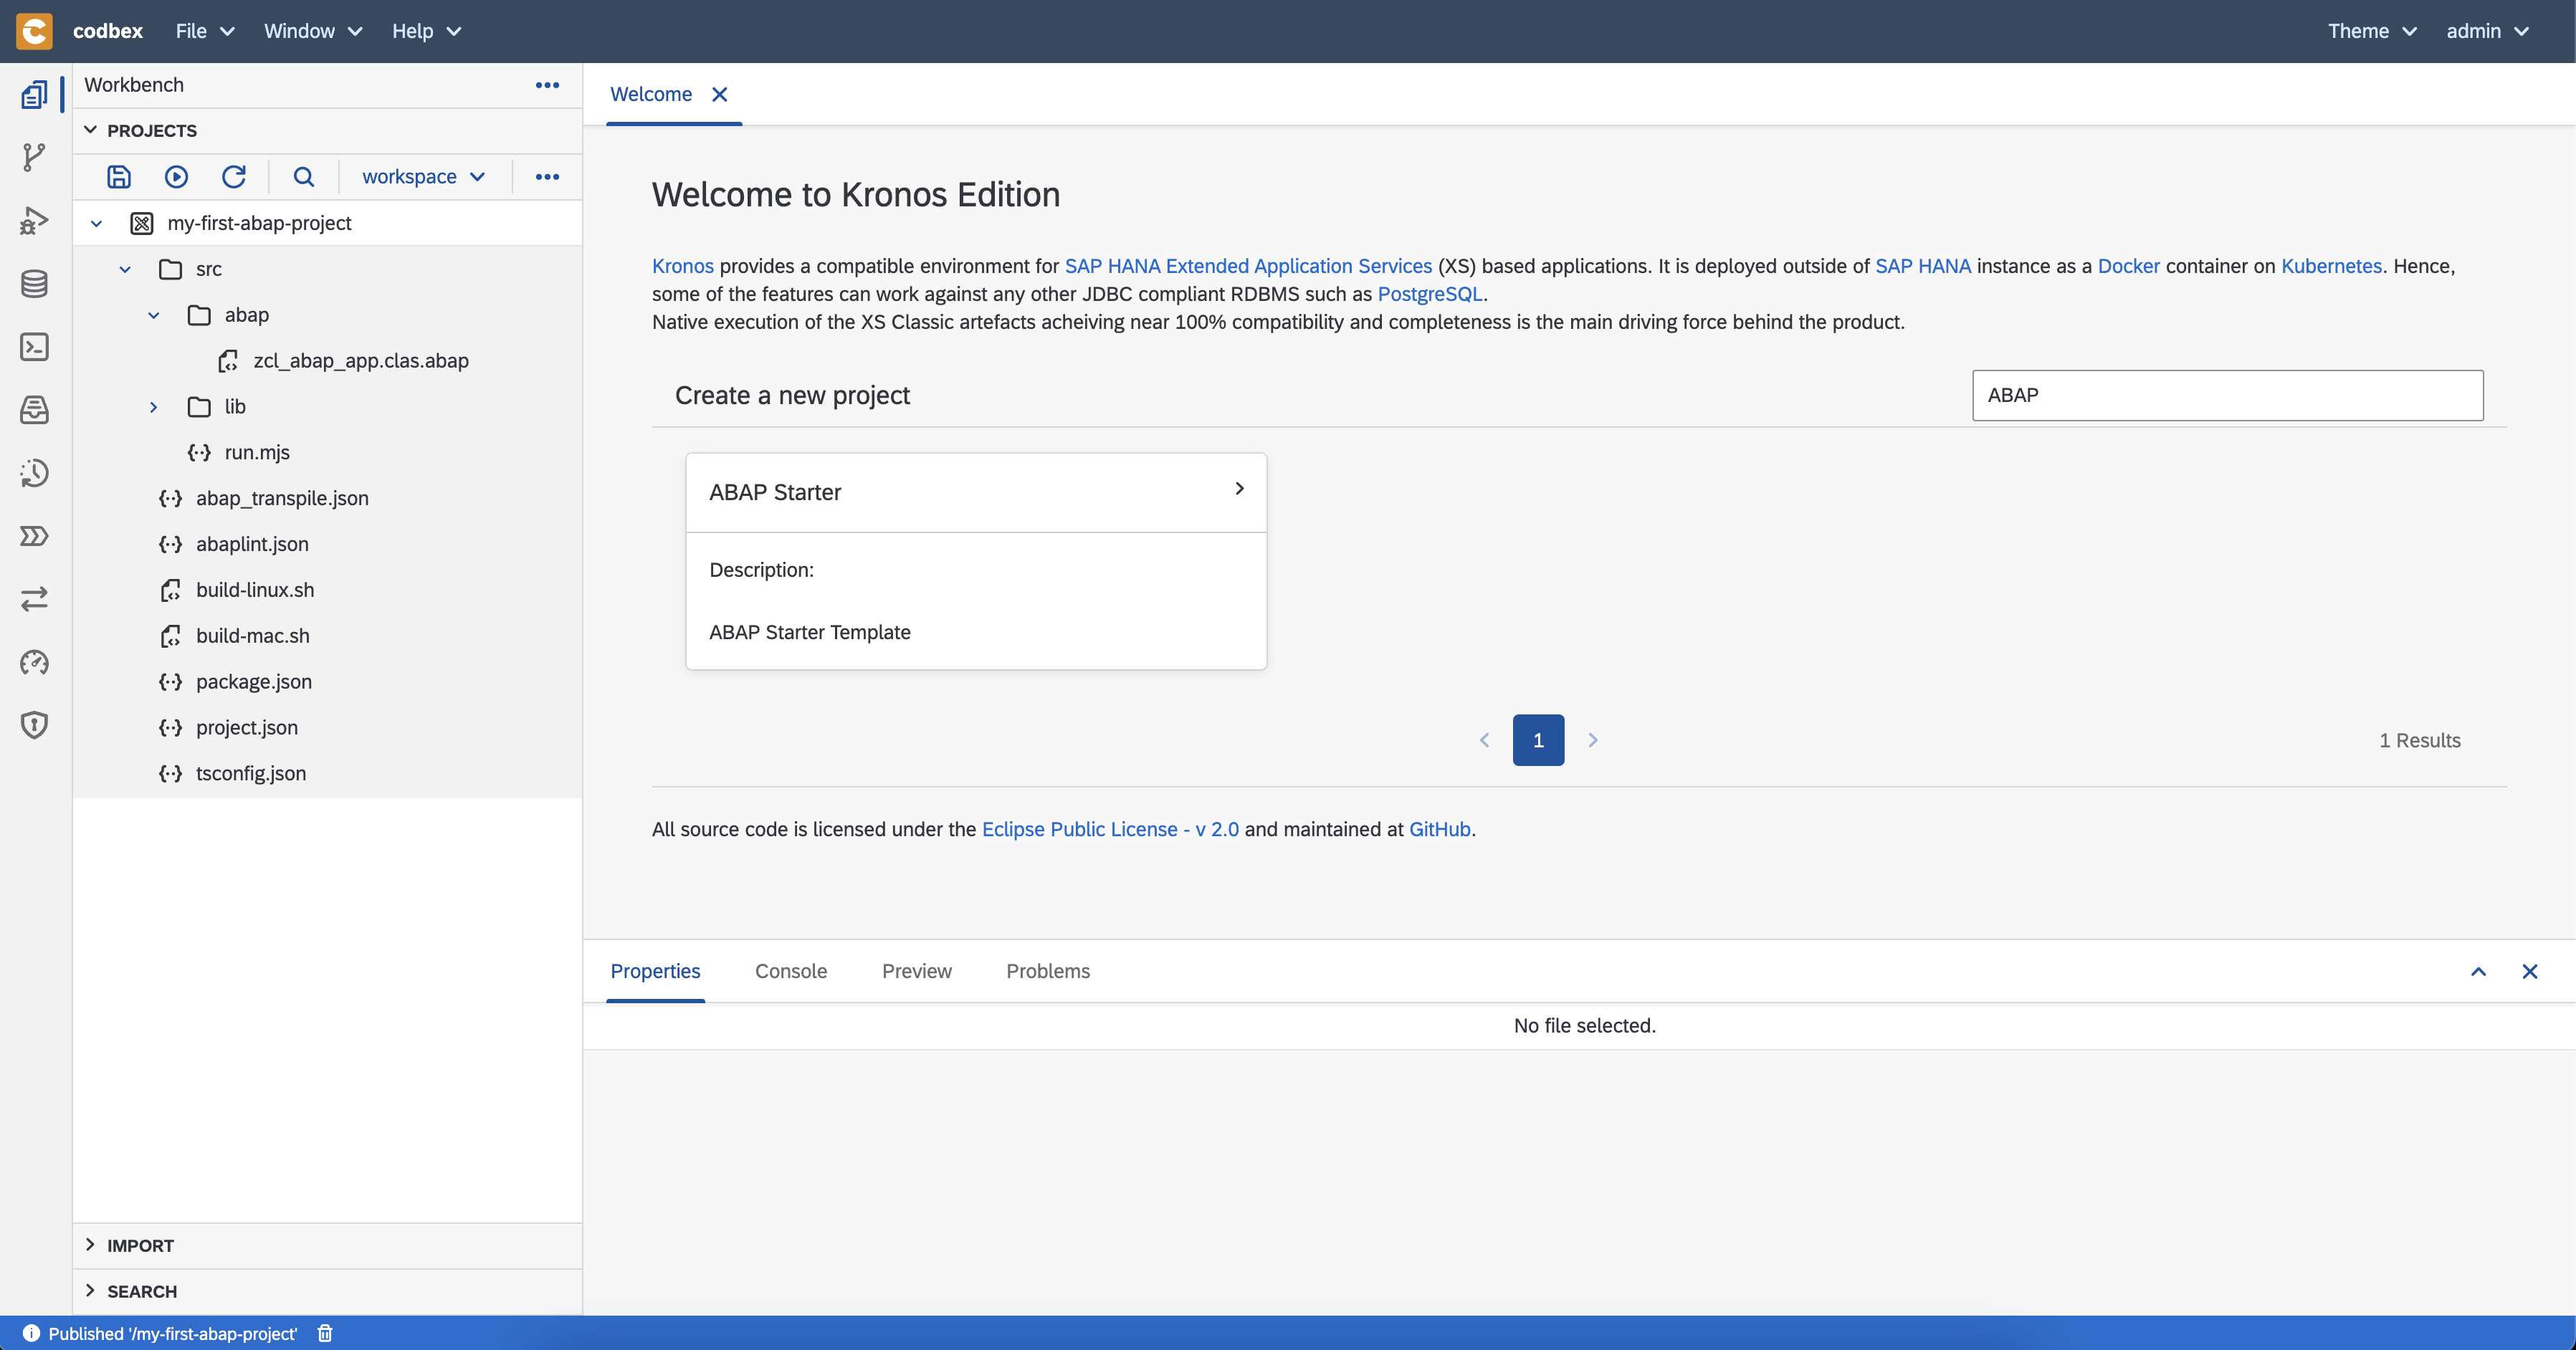Image resolution: width=2576 pixels, height=1350 pixels.
Task: Open the history clock icon in sidebar
Action: [x=34, y=473]
